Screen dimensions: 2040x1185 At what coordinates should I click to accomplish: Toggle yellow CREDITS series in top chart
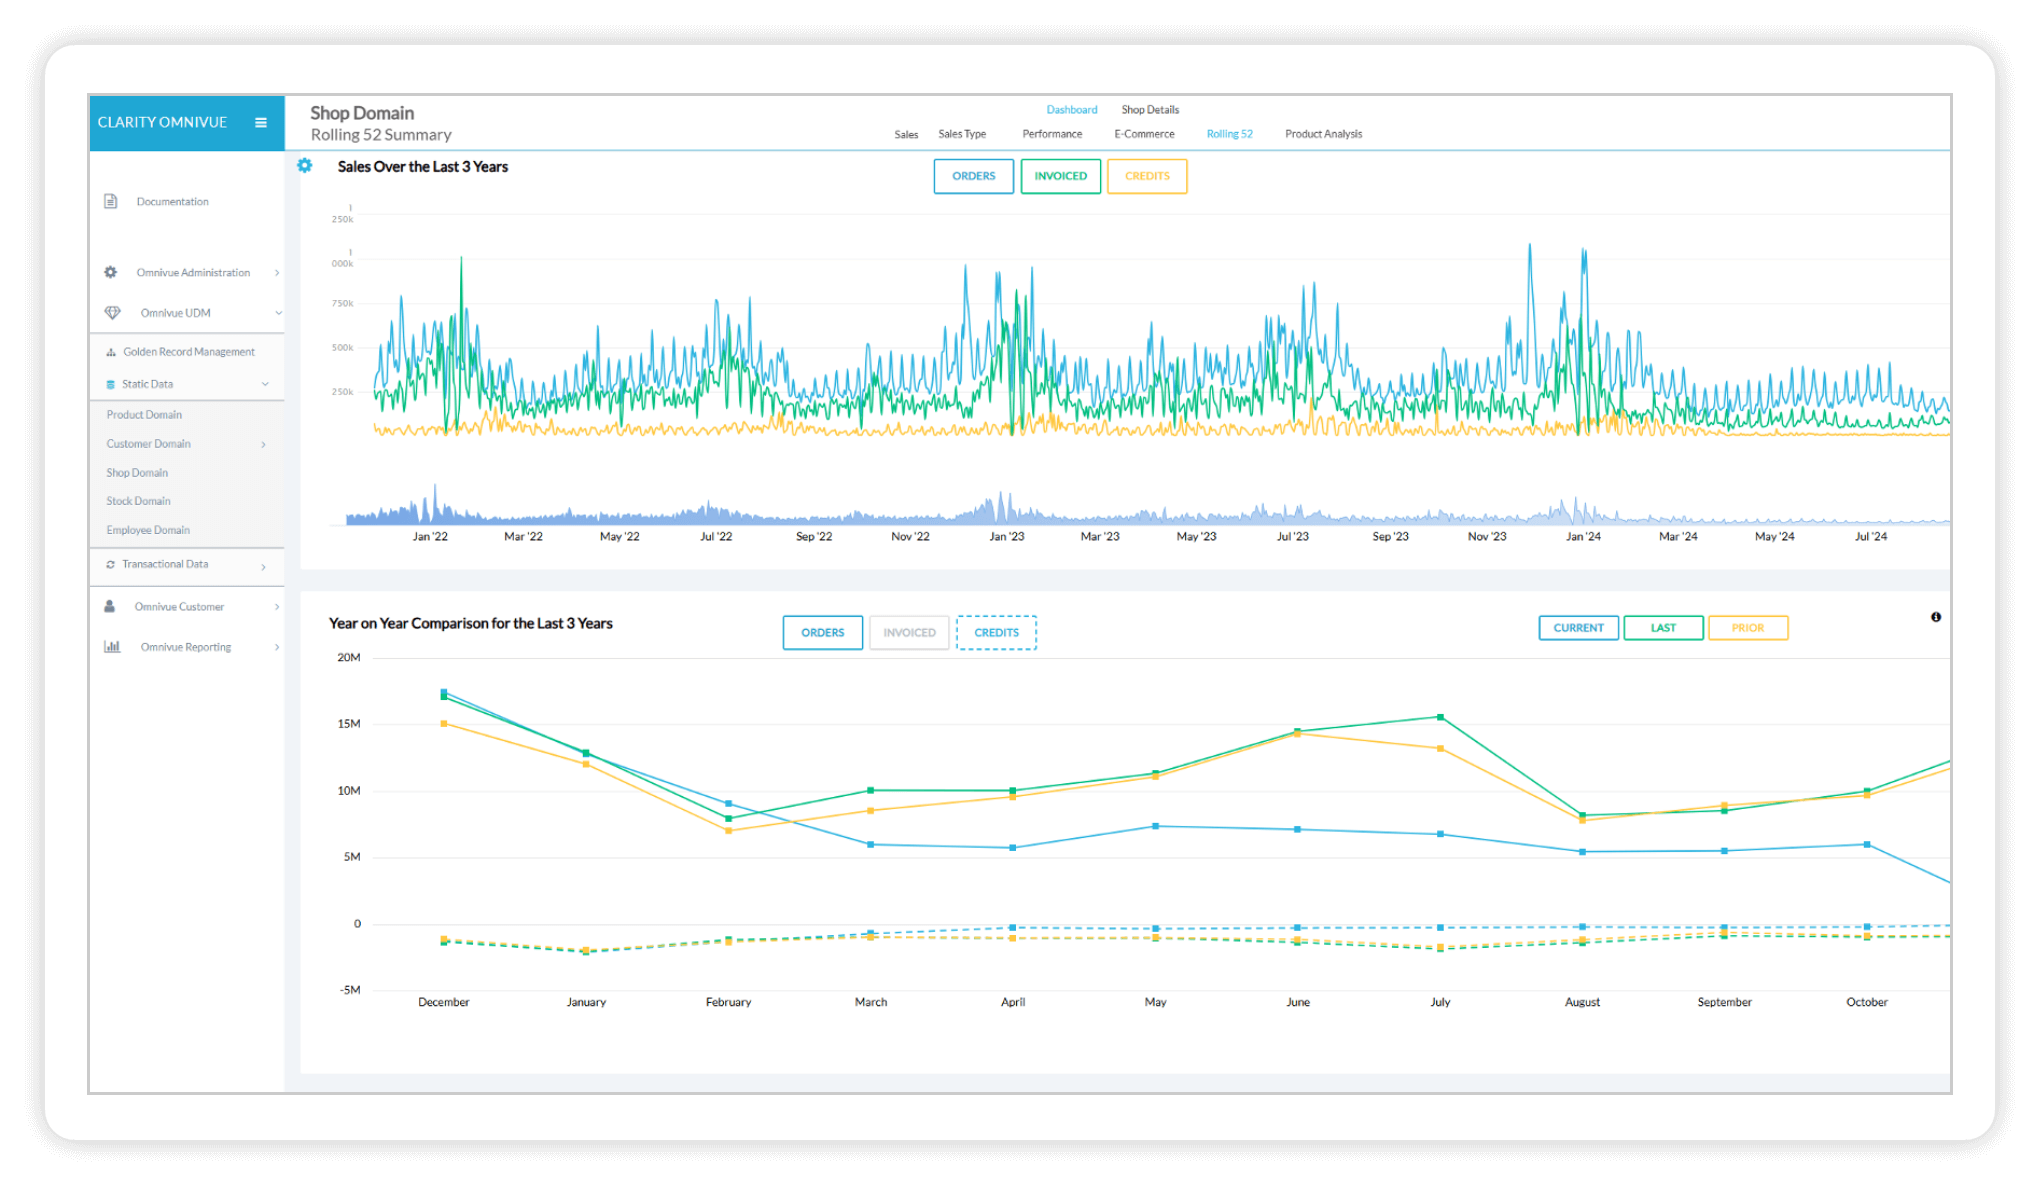click(x=1146, y=176)
